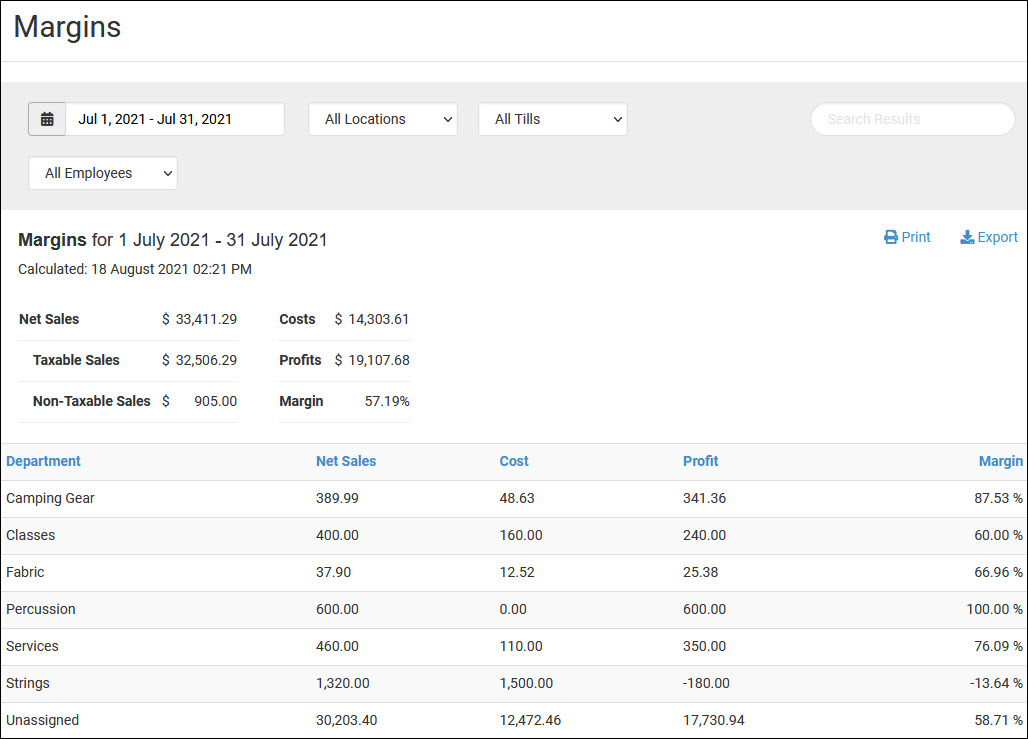
Task: Click the Percussion department row
Action: pyautogui.click(x=41, y=609)
